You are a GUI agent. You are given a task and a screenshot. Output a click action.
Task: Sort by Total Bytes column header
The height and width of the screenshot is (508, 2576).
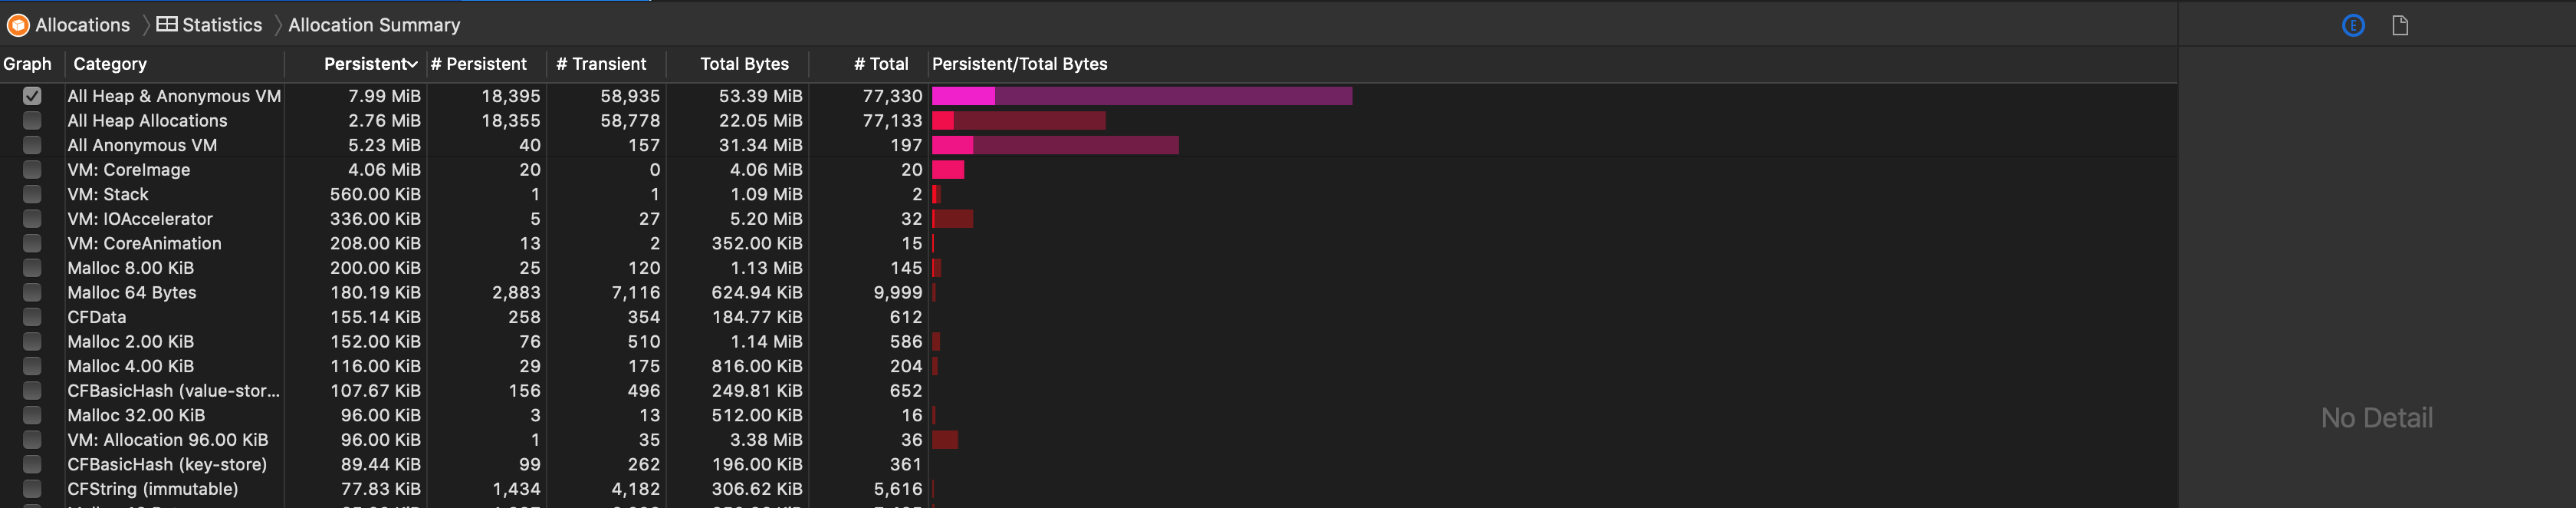744,64
